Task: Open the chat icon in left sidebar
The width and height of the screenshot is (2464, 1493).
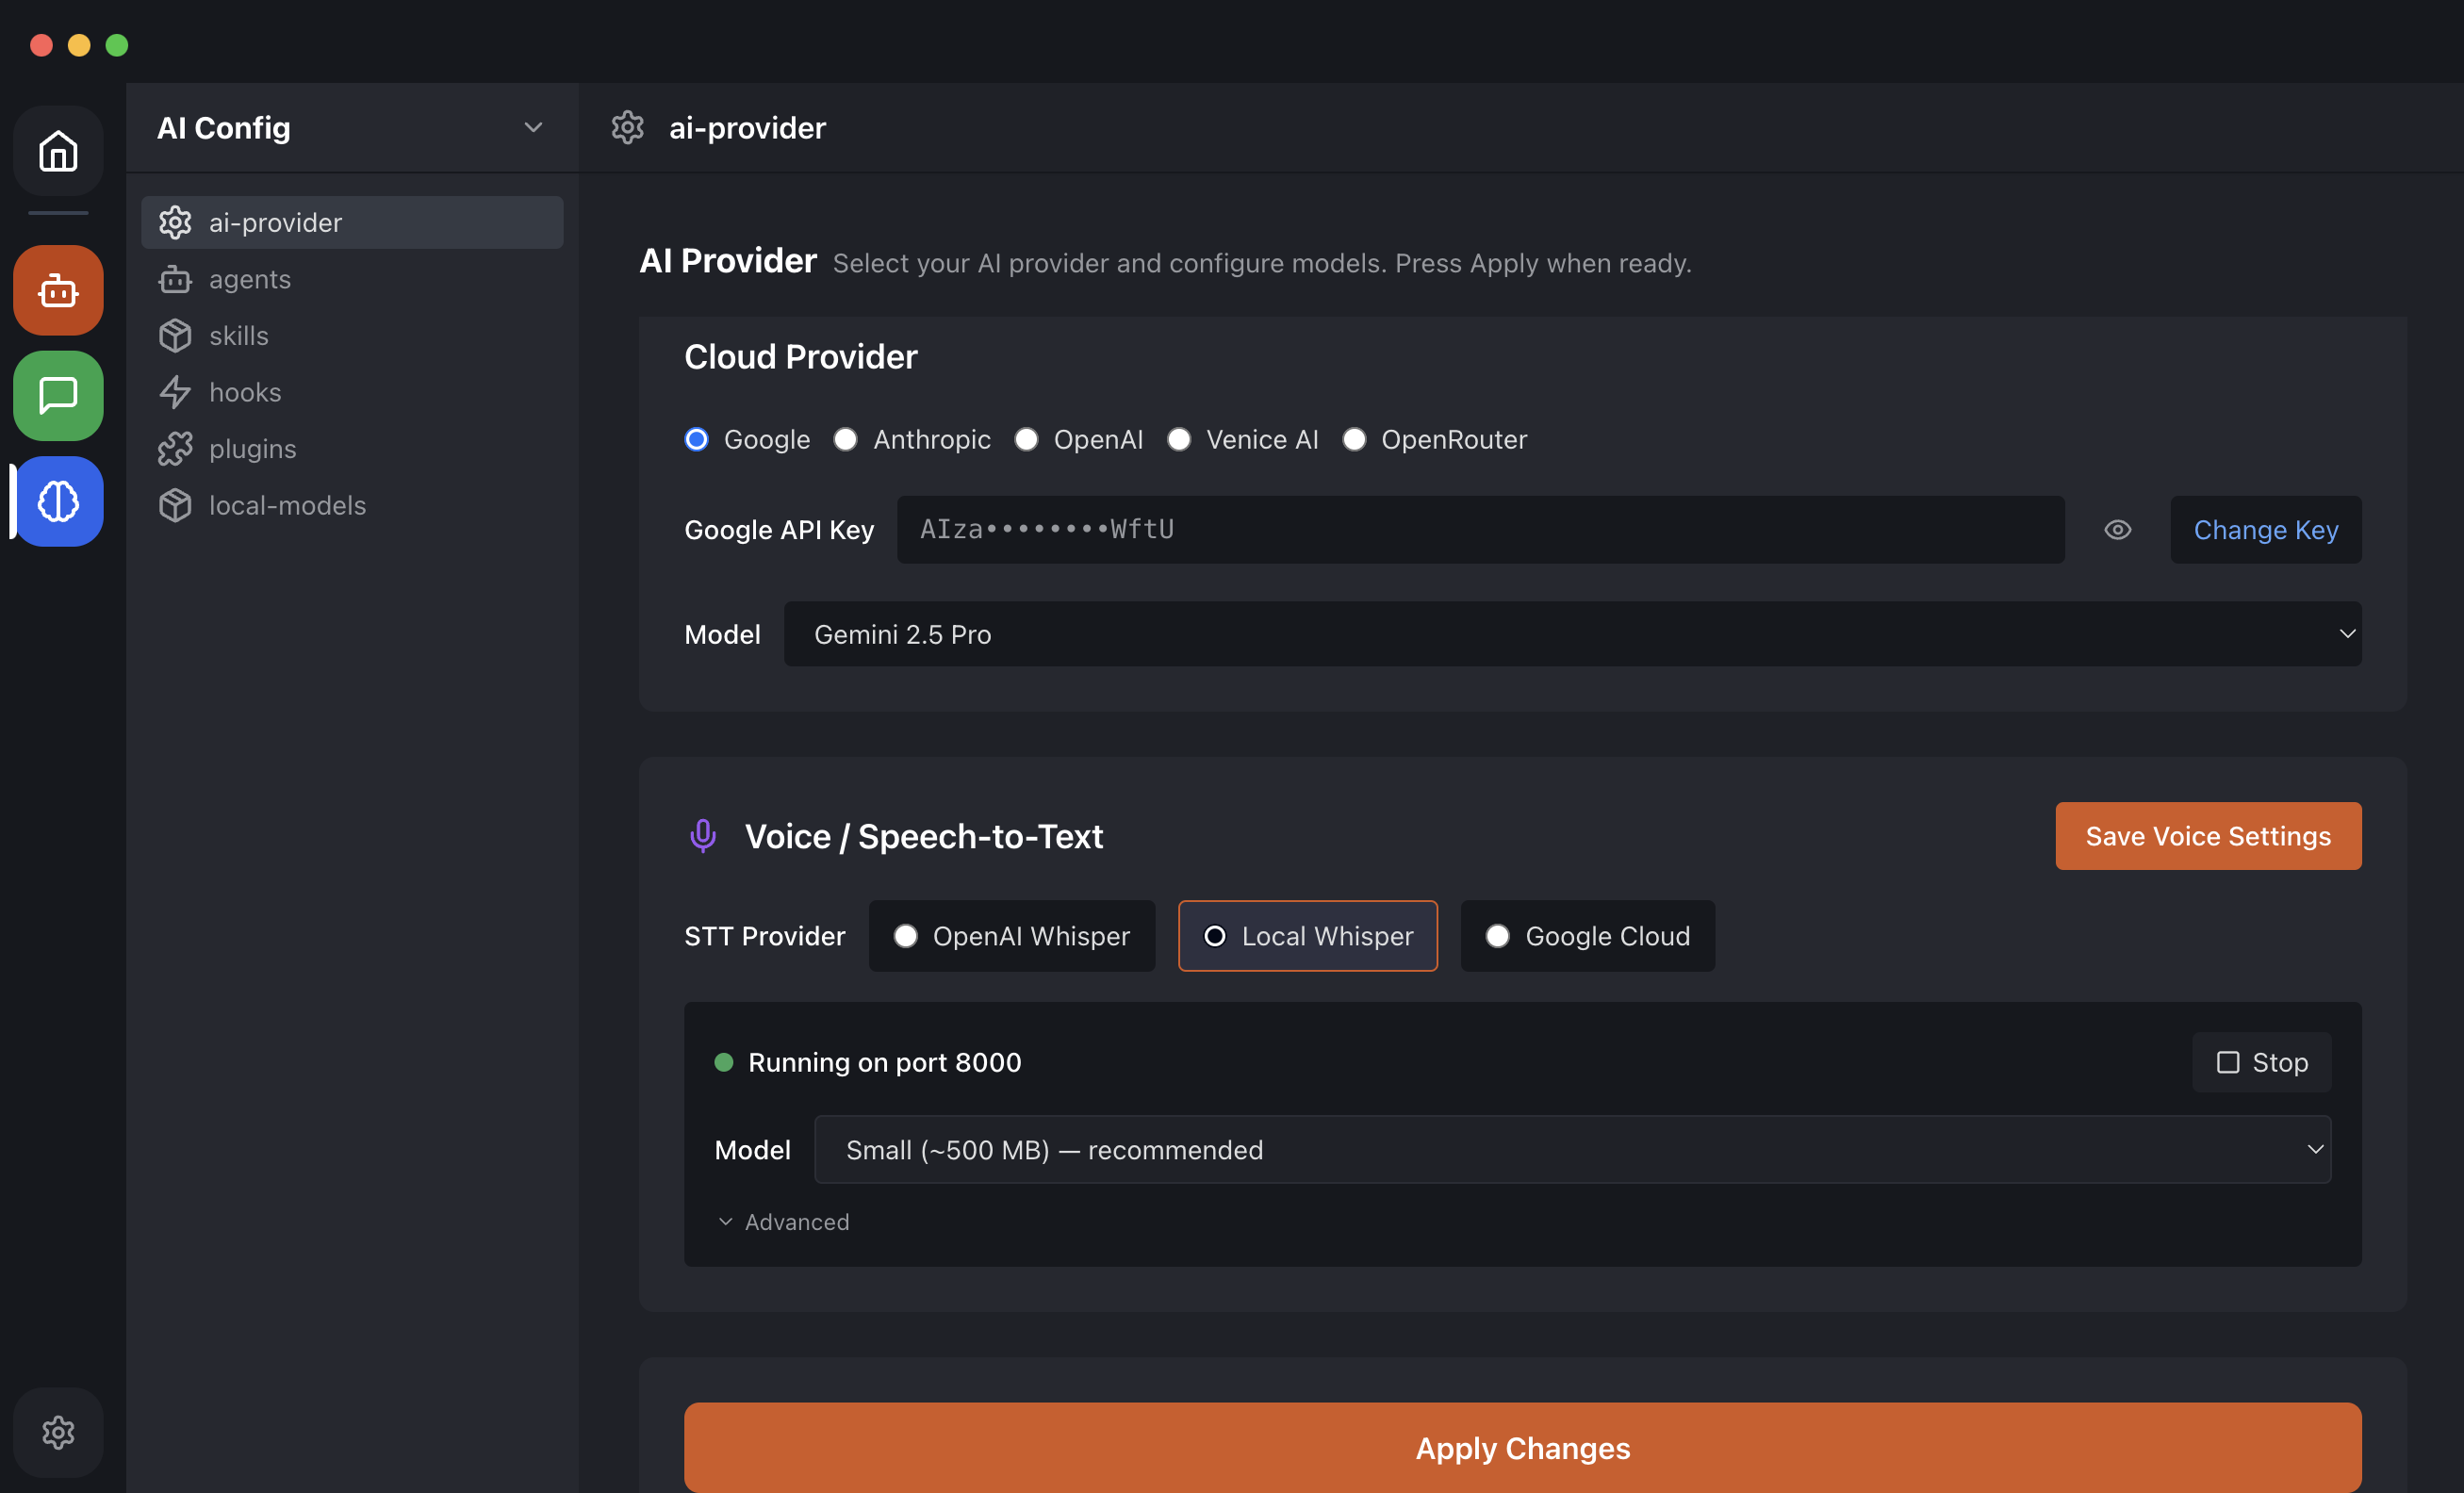Action: (57, 396)
